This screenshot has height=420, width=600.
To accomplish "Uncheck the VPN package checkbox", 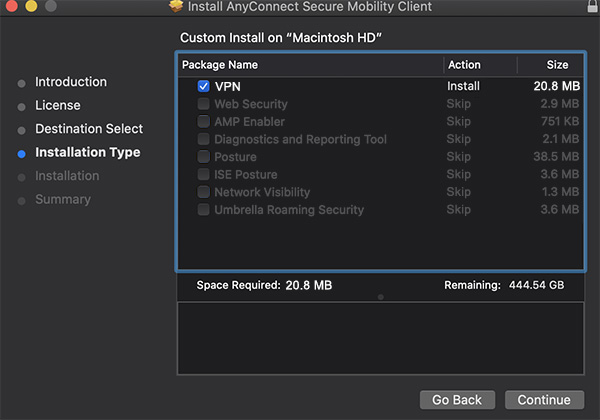I will (204, 87).
